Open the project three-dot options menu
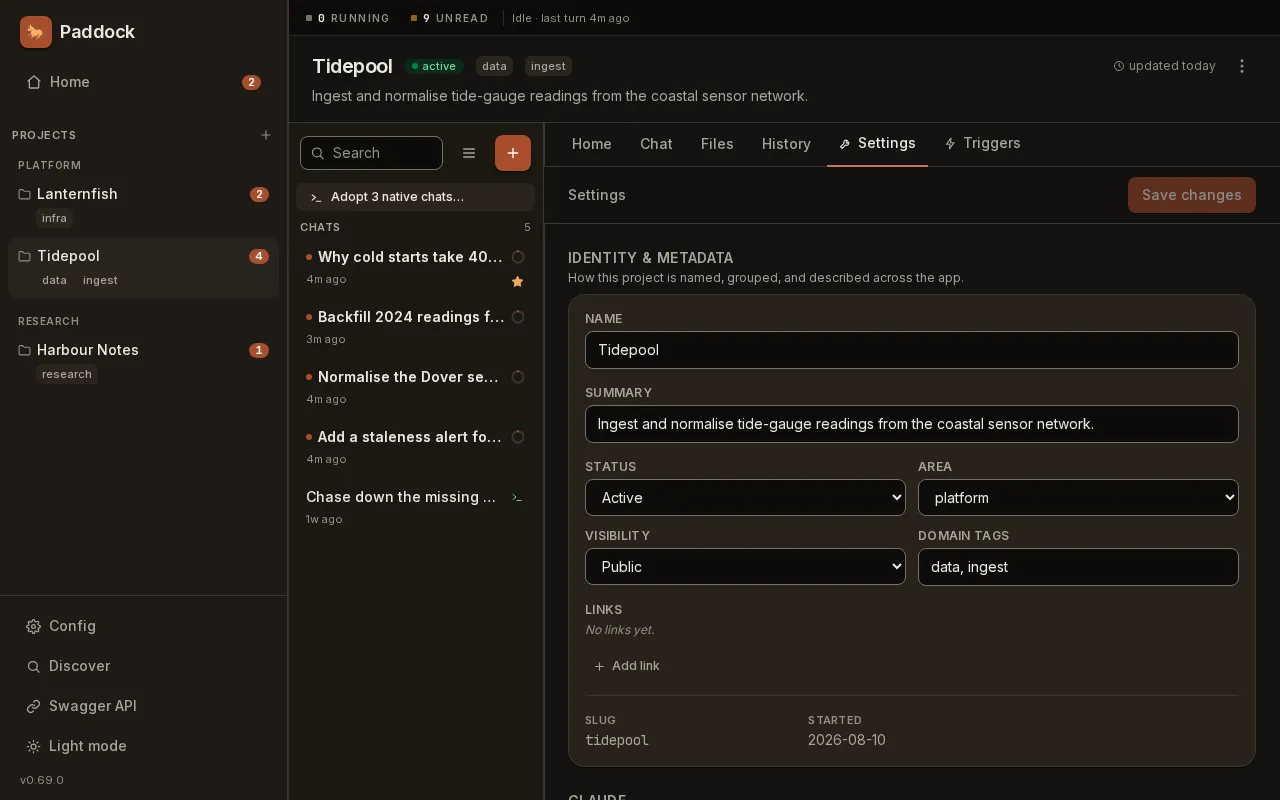Screen dimensions: 1280x800 1242,66
